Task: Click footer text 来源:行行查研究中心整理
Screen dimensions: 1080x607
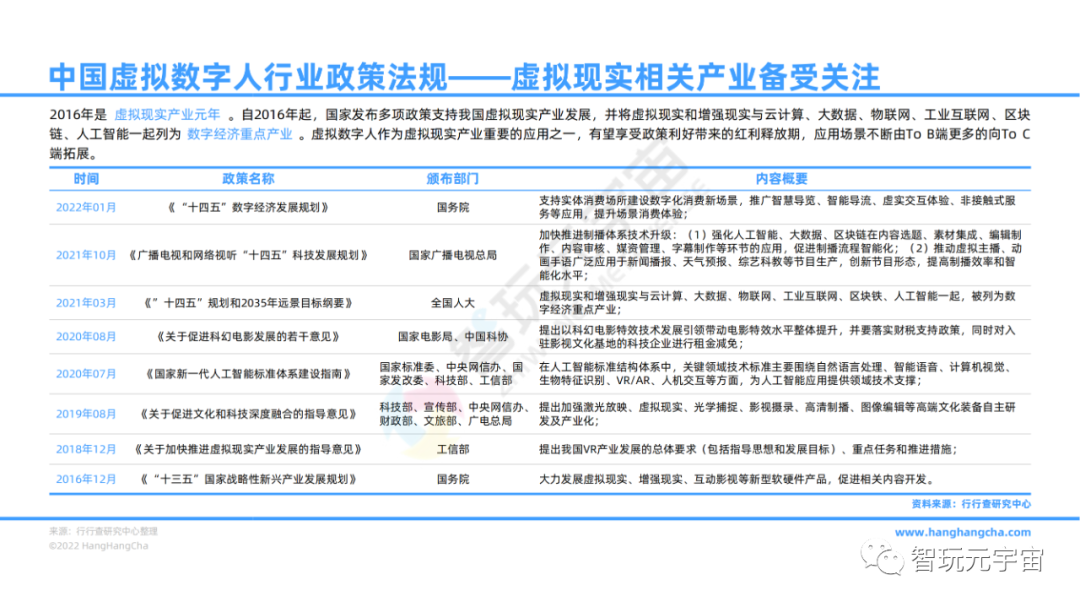Action: pos(103,532)
